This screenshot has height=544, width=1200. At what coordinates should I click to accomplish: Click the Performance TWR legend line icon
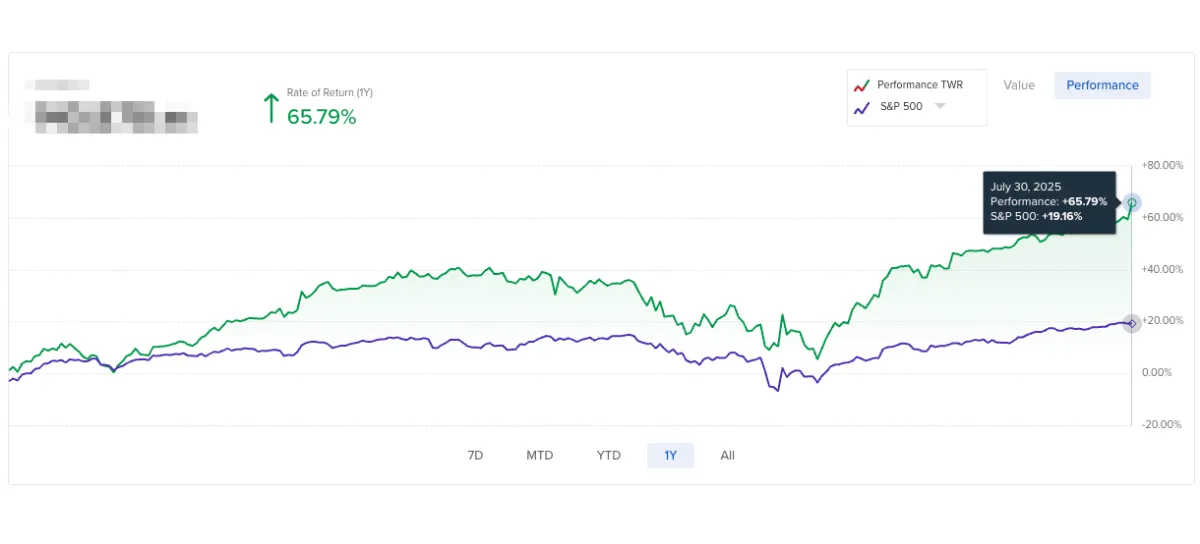pyautogui.click(x=863, y=86)
